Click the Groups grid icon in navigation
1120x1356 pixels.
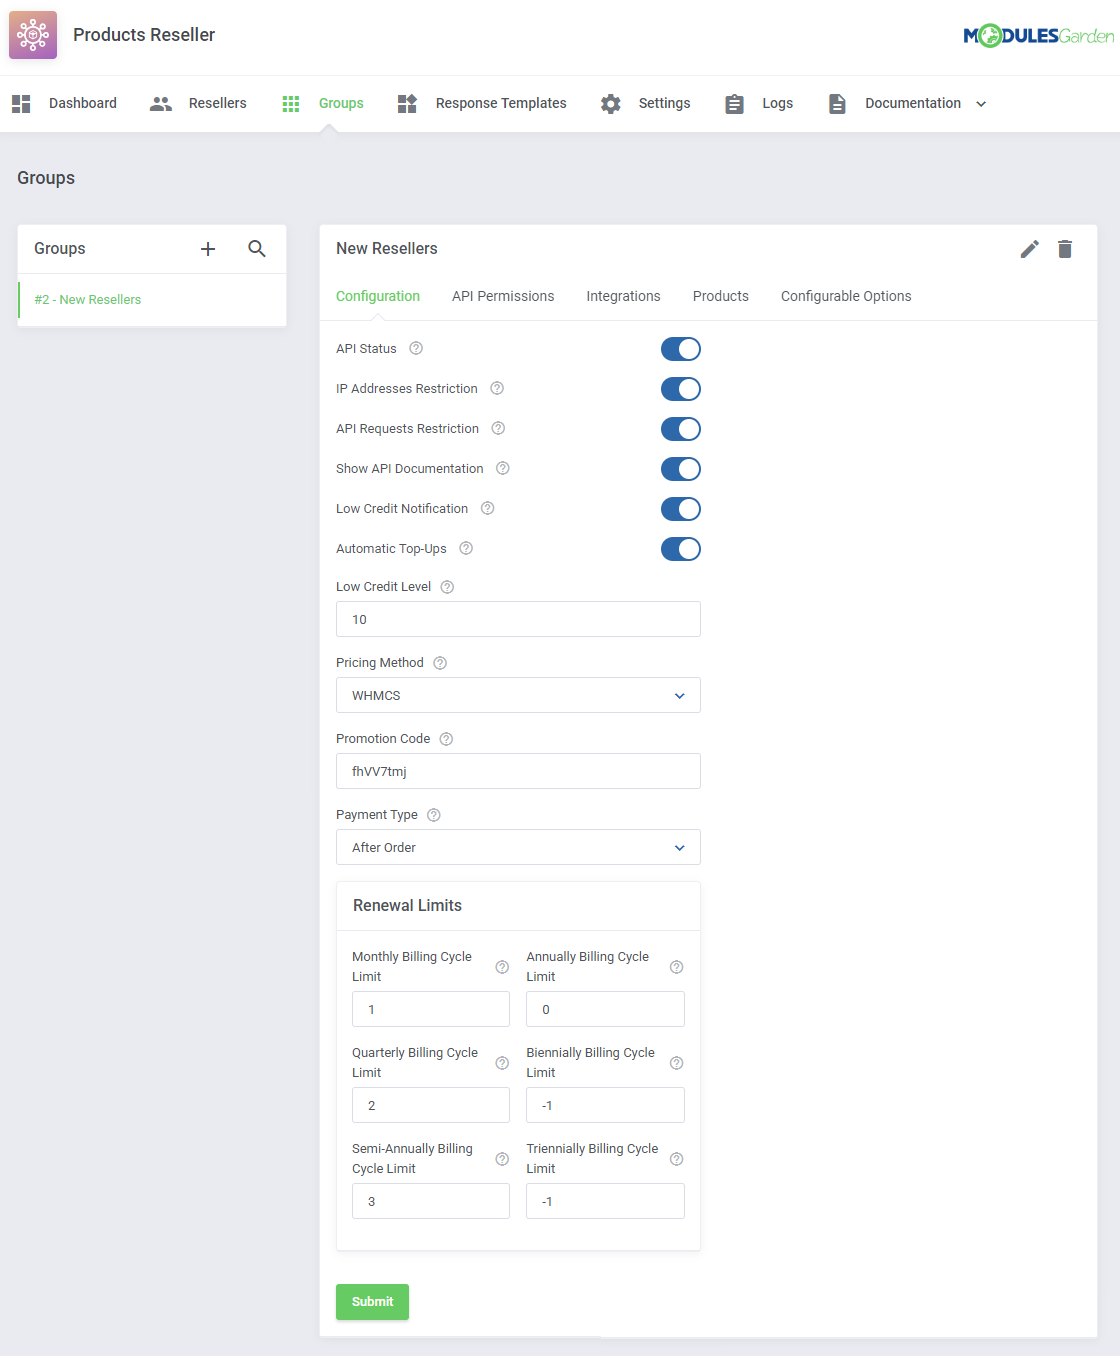291,104
